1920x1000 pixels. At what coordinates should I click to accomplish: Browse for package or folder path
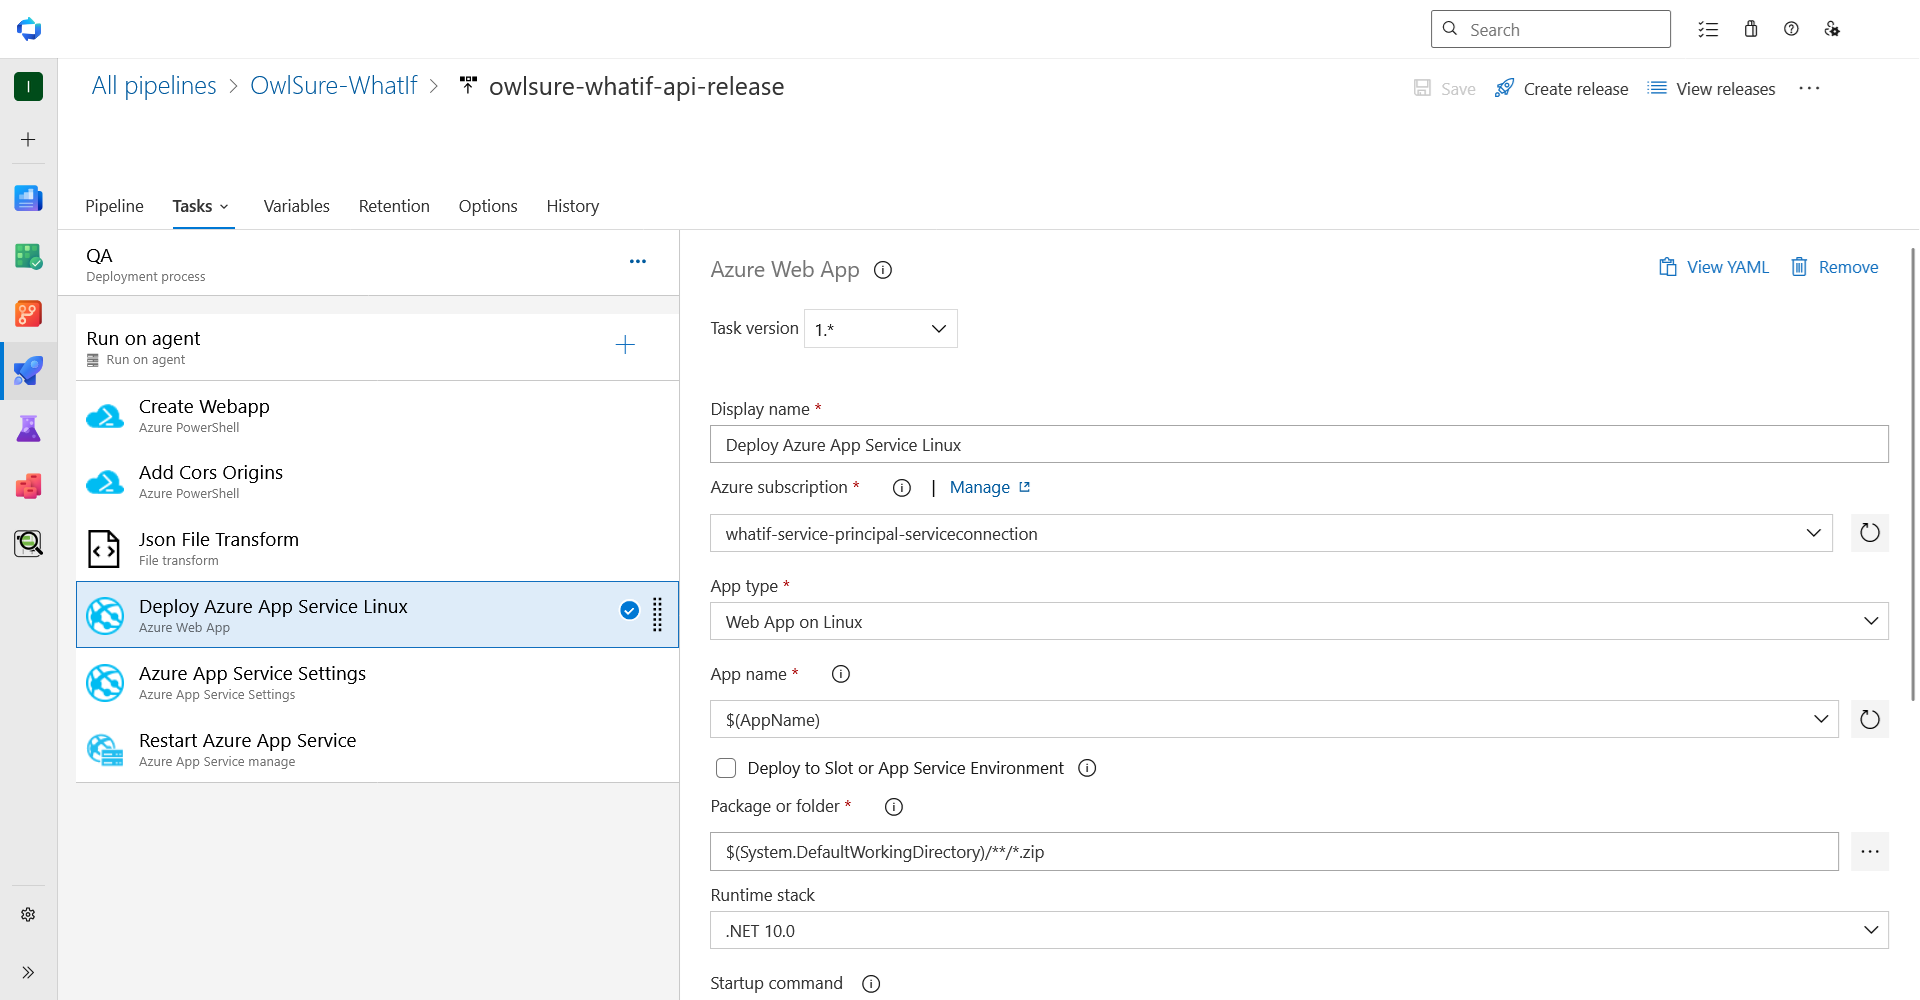1870,852
